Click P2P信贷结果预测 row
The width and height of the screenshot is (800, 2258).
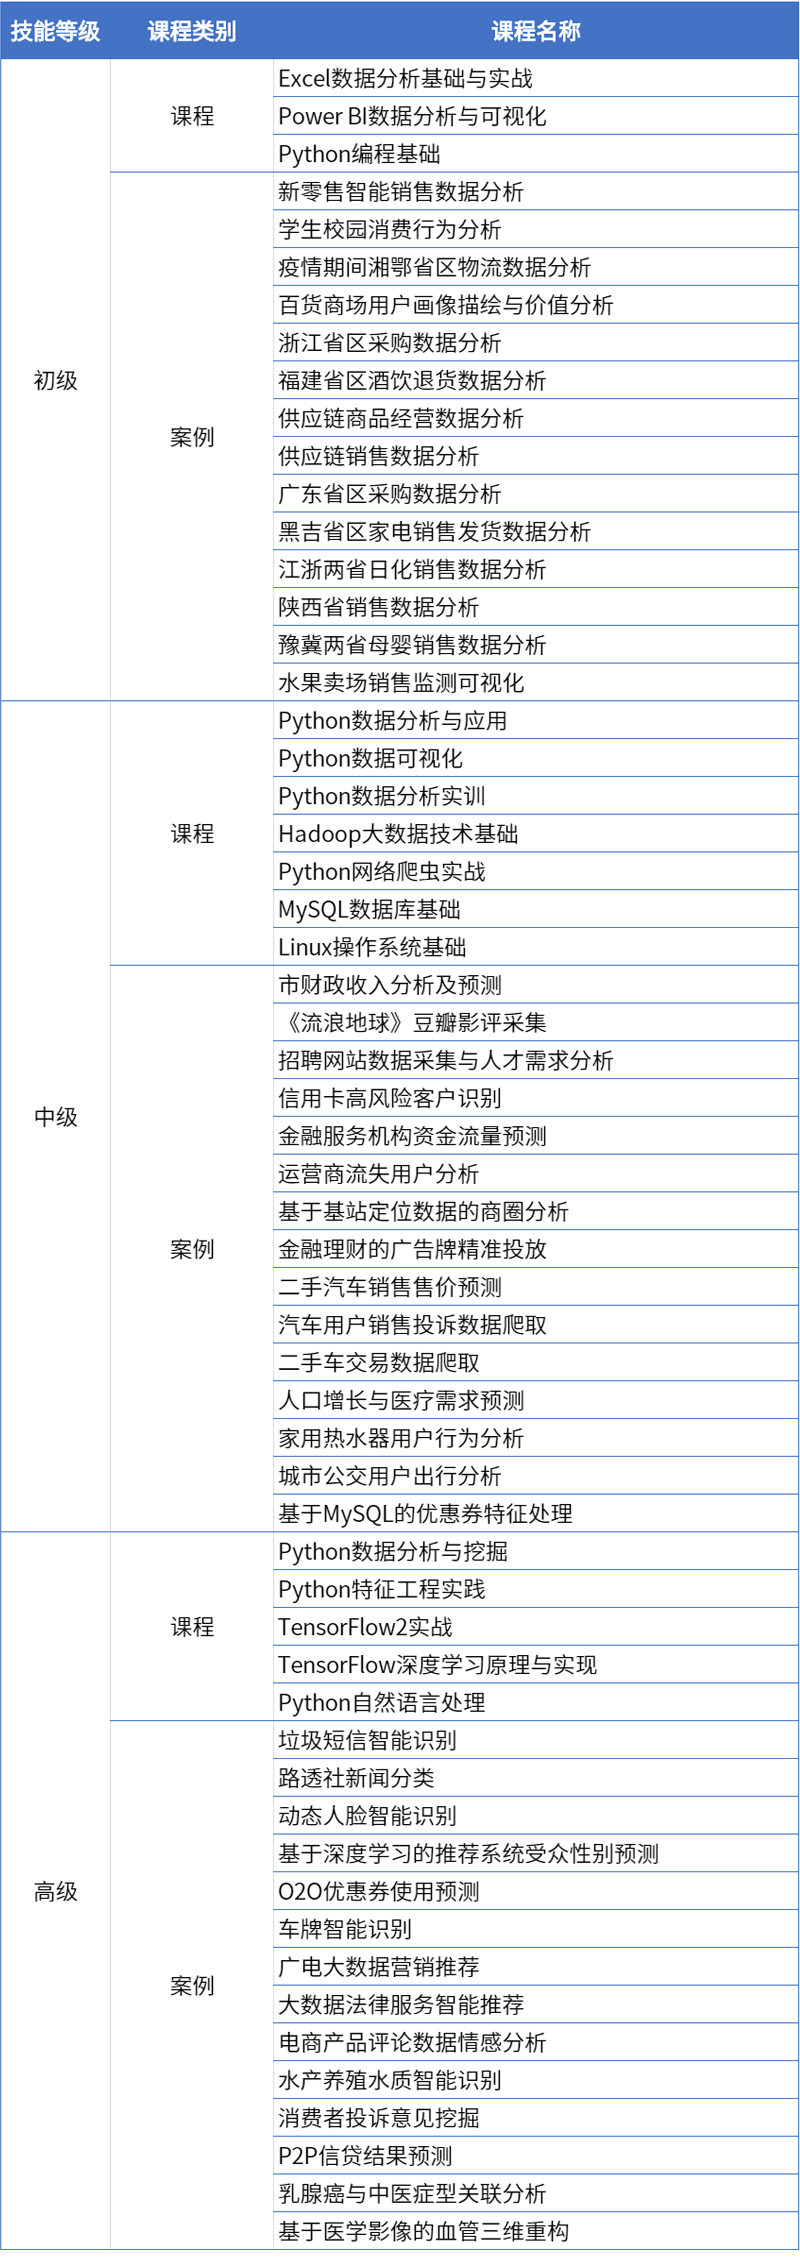tap(536, 2155)
